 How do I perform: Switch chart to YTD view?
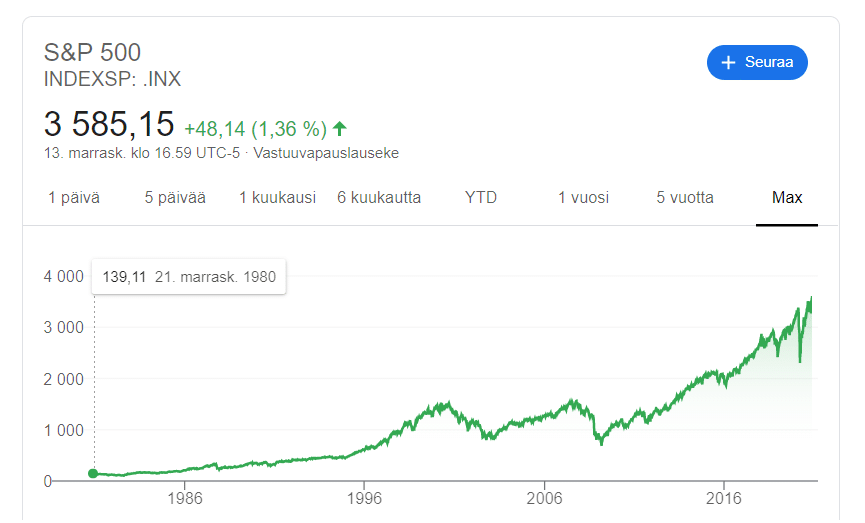480,198
